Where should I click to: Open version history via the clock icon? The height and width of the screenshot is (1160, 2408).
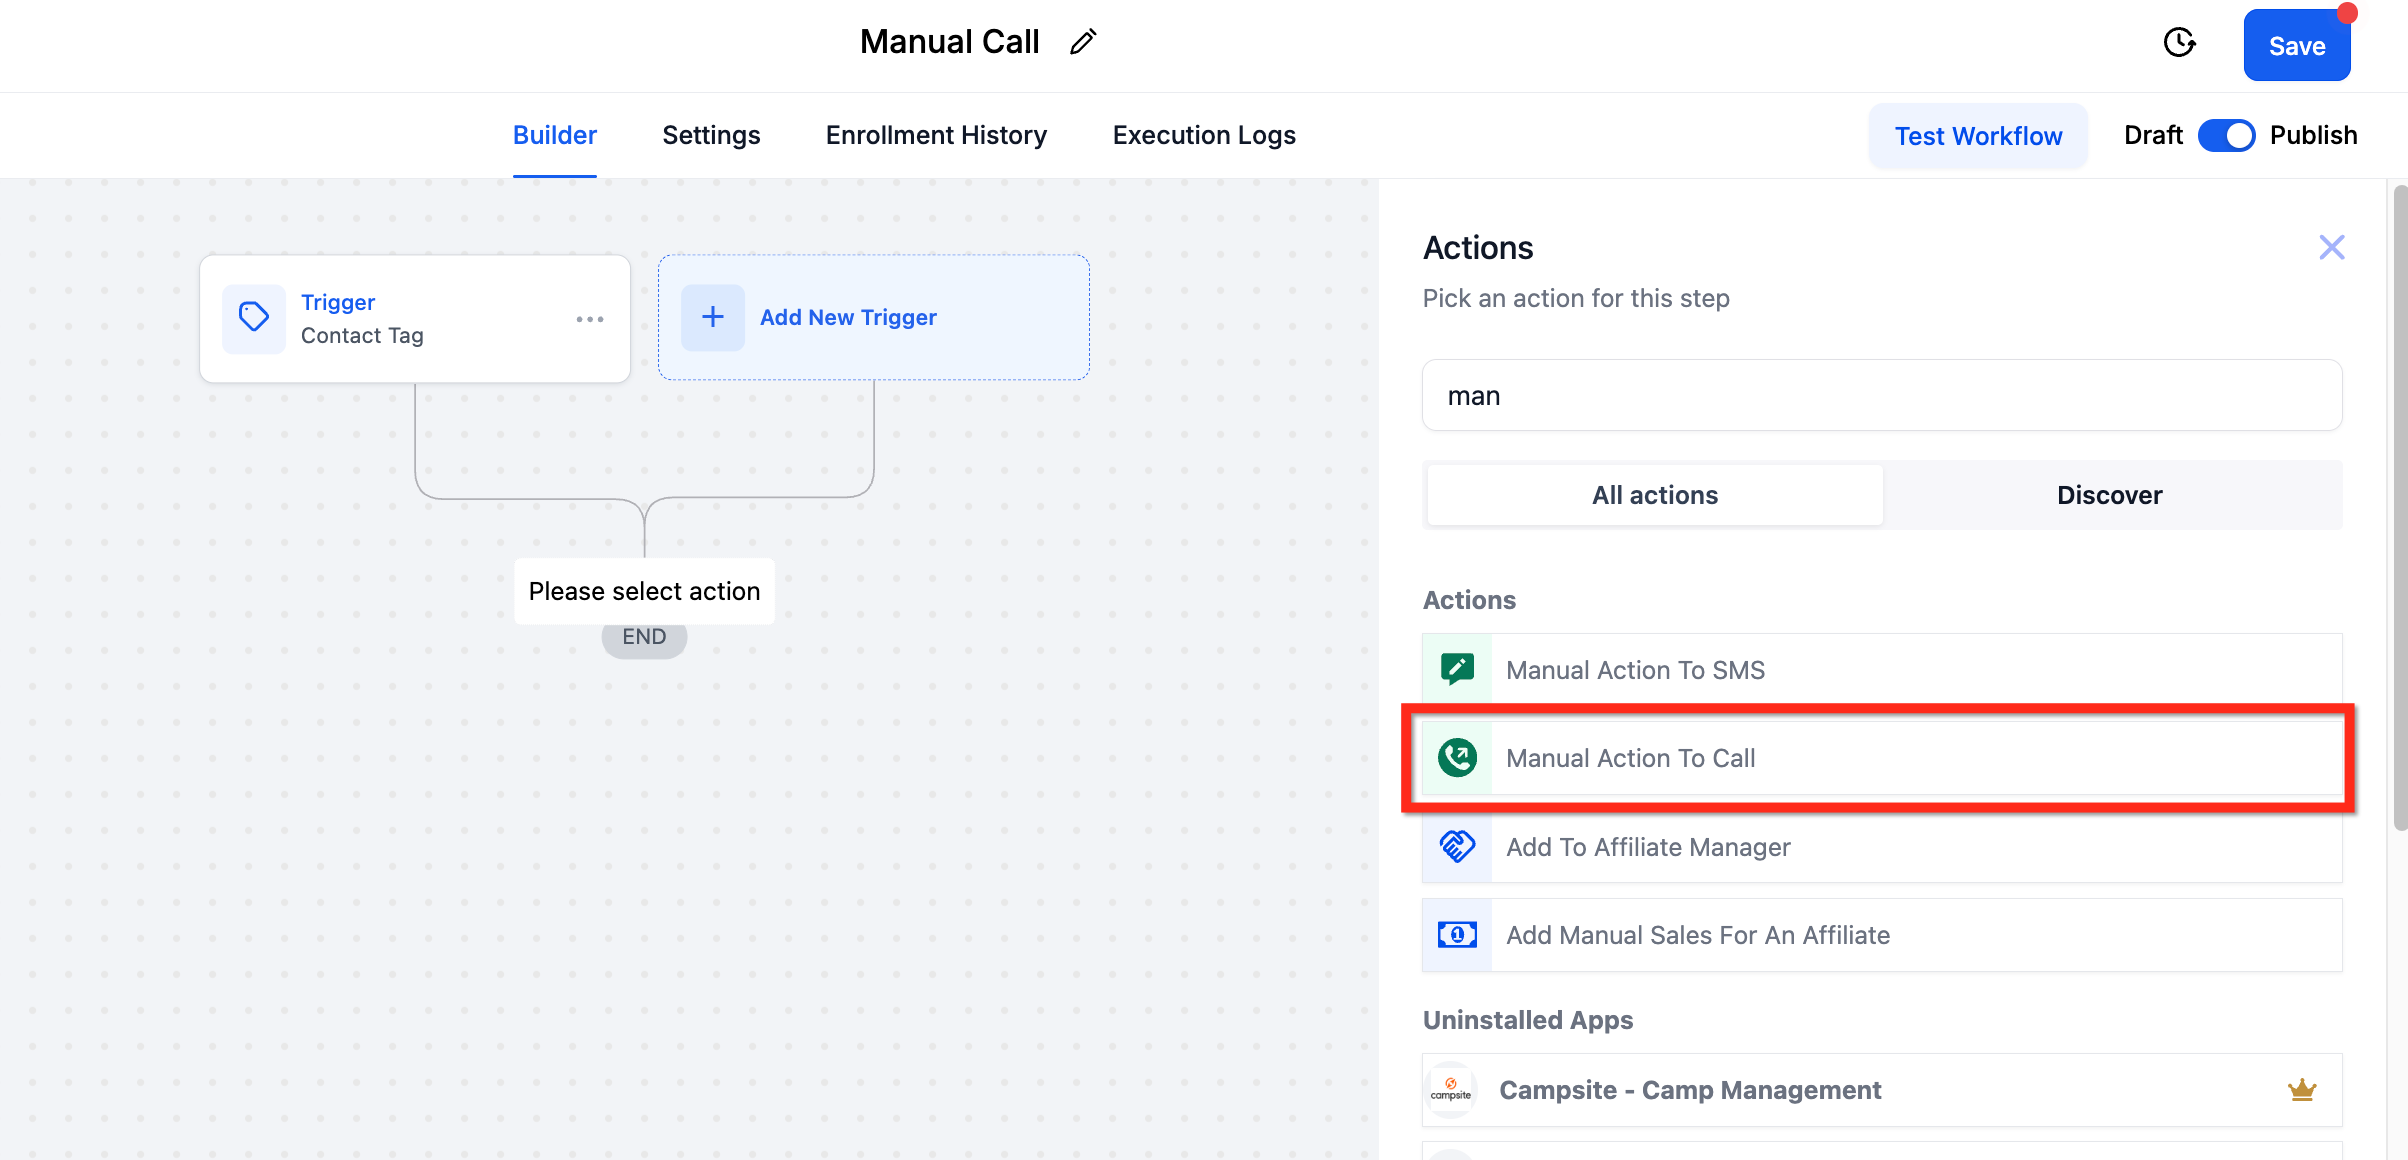coord(2179,42)
